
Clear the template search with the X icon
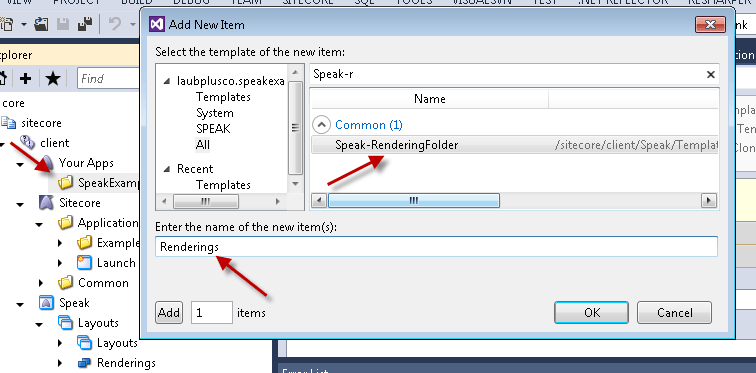click(x=711, y=74)
